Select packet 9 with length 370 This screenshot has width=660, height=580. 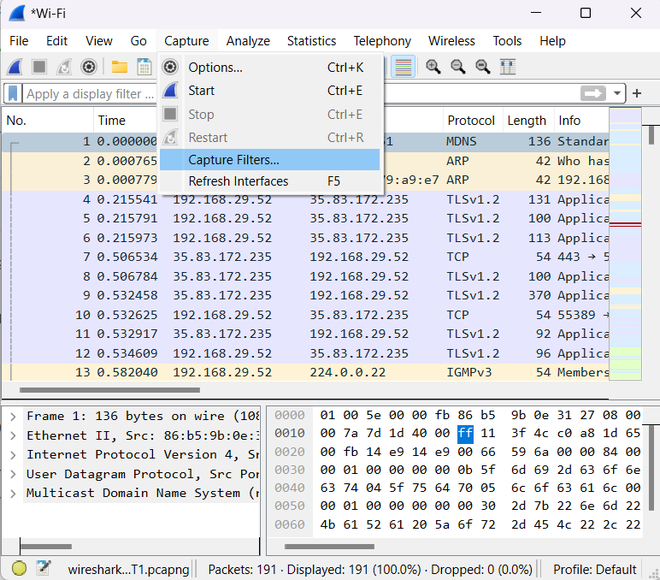coord(306,295)
